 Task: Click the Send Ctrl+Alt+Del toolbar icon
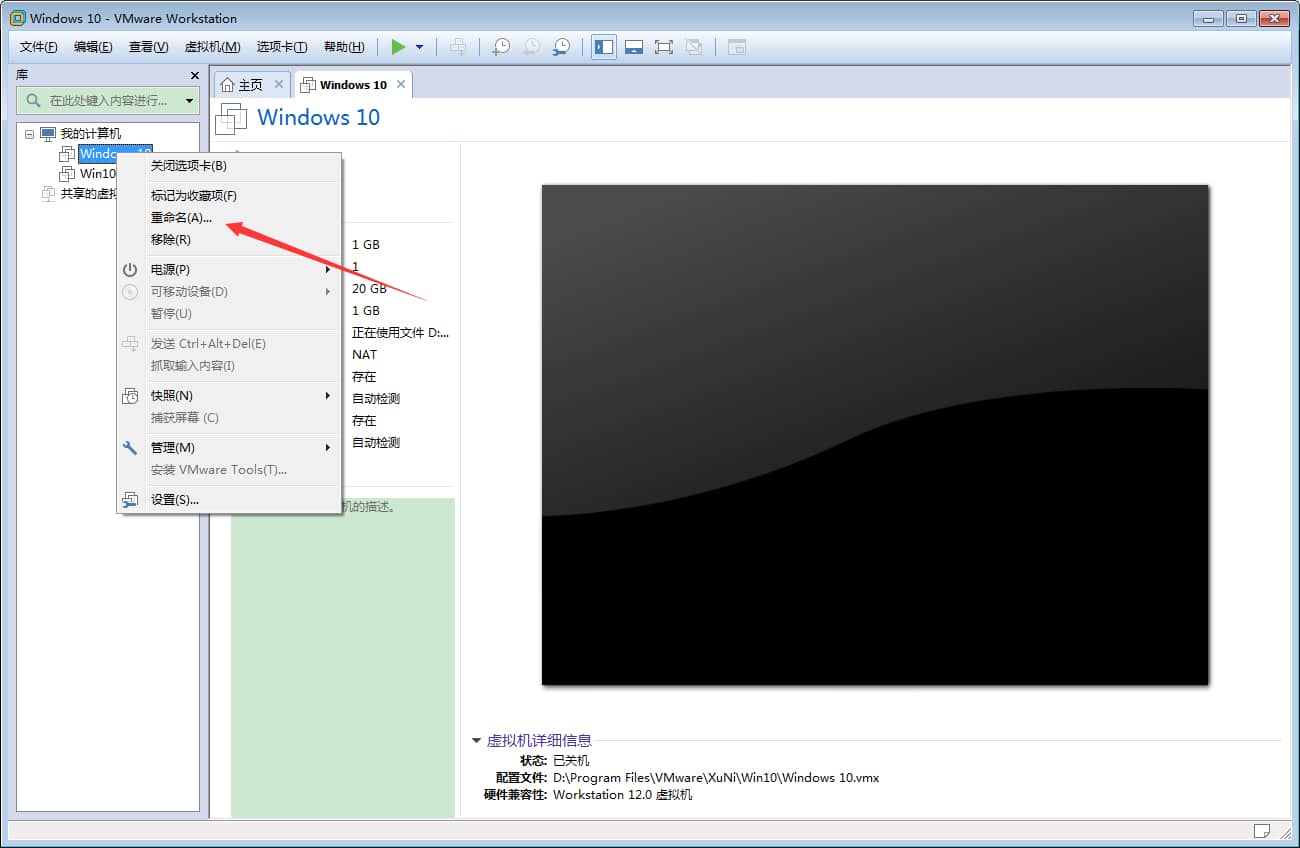tap(457, 47)
